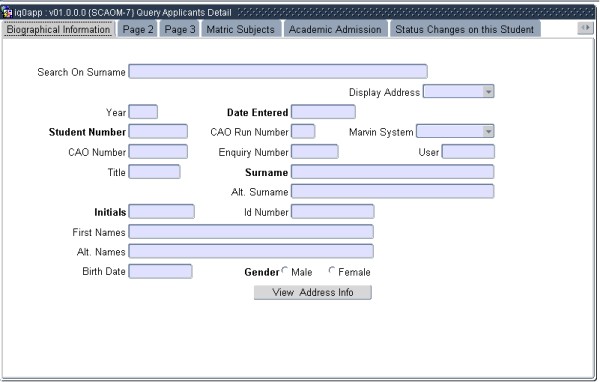The height and width of the screenshot is (382, 600).
Task: Select the Date Entered field
Action: [323, 112]
